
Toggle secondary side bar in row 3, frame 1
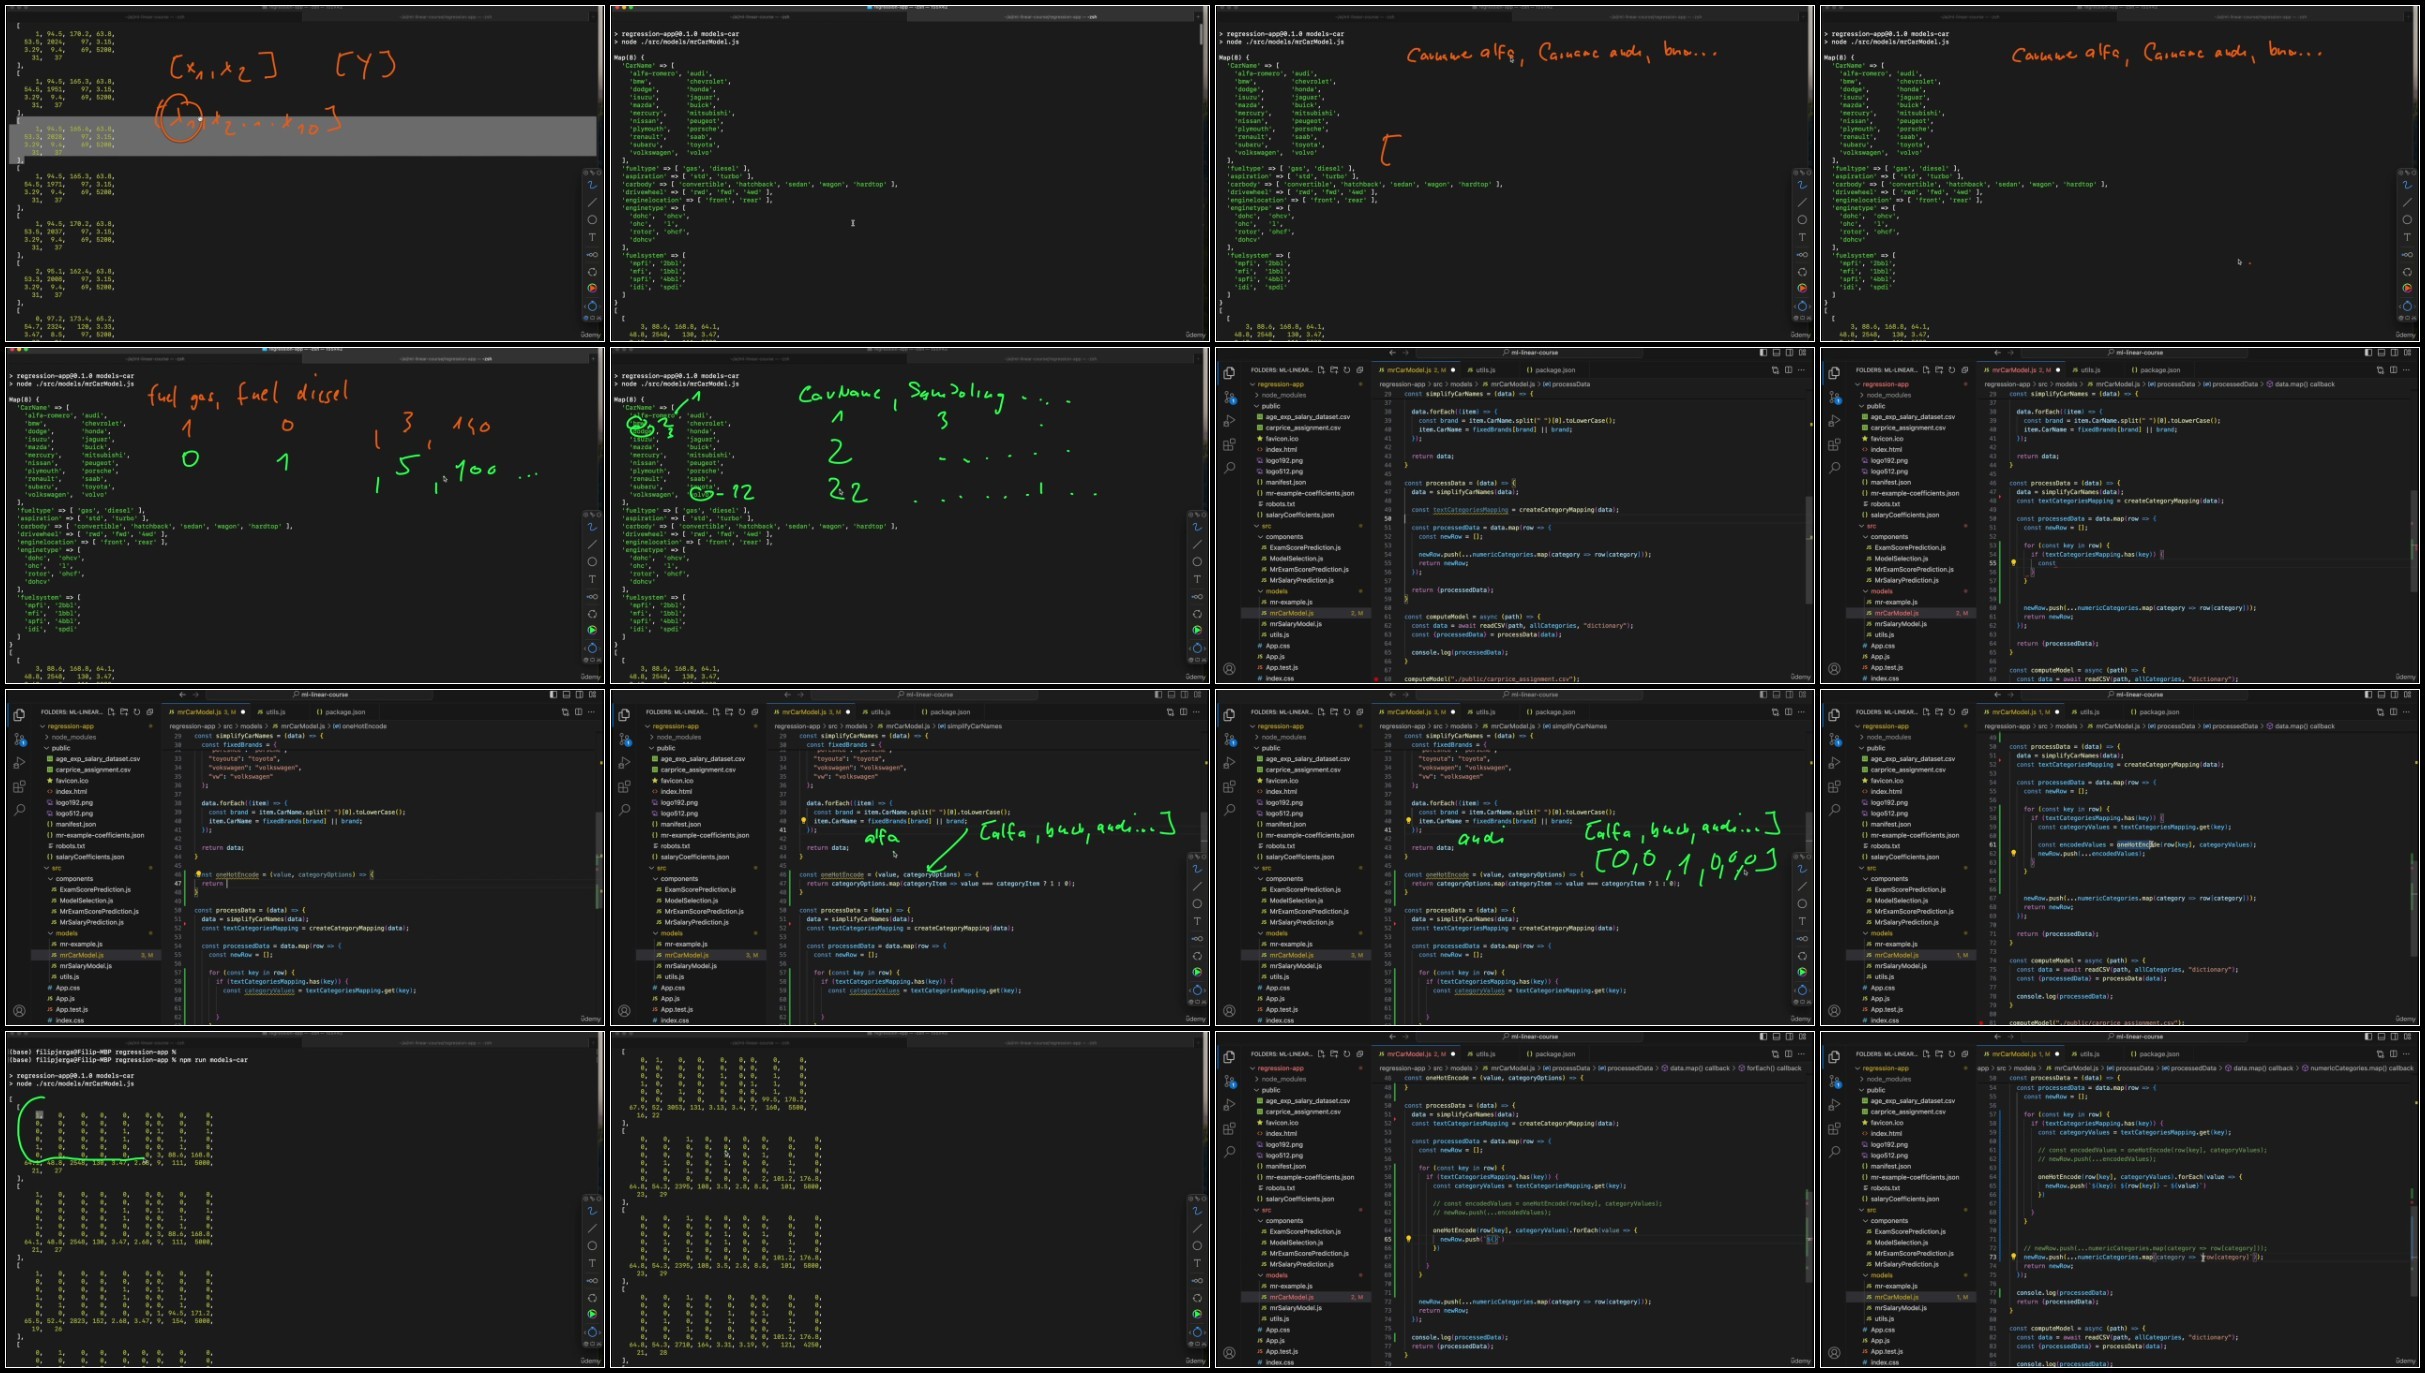(577, 694)
